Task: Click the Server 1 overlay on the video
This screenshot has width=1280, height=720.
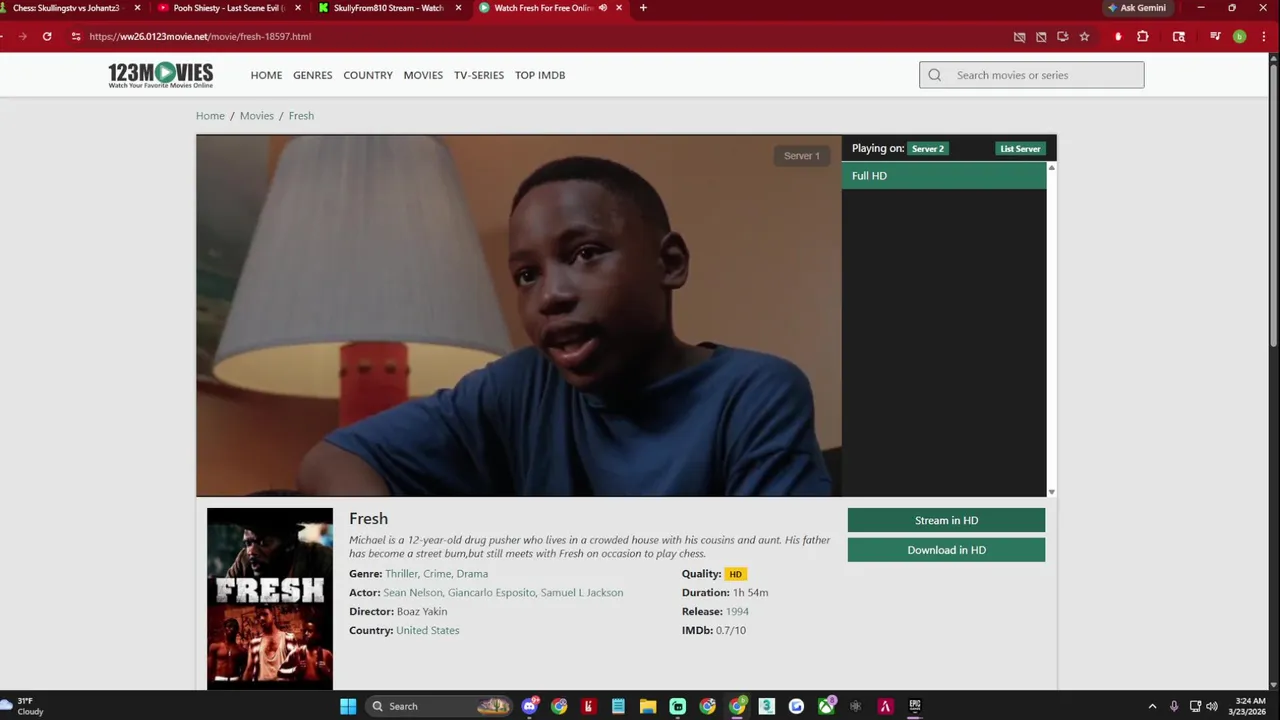Action: coord(801,156)
